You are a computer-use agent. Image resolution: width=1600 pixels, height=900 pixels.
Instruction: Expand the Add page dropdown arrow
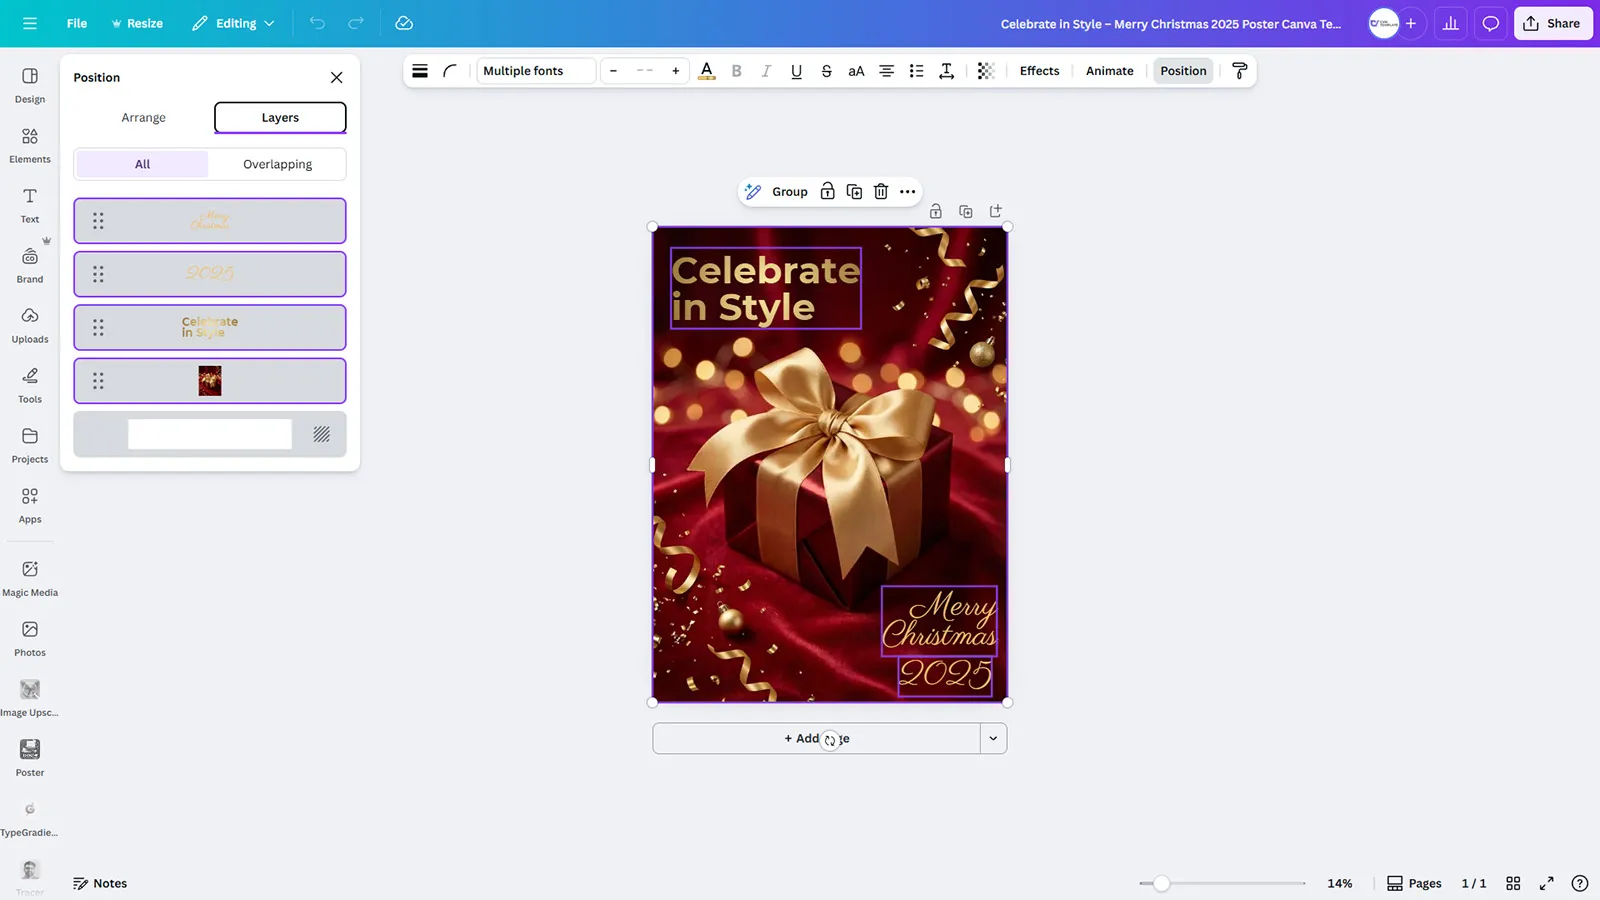pyautogui.click(x=993, y=738)
